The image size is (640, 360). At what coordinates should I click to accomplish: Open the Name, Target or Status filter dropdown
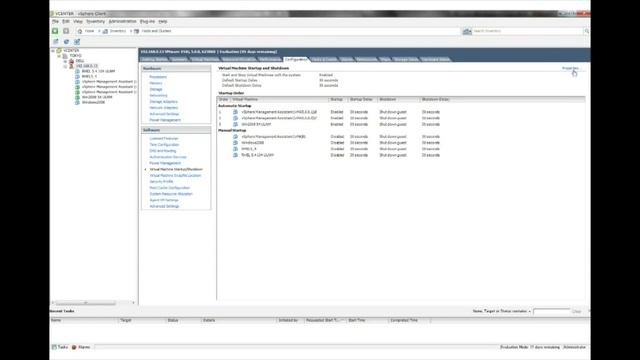coord(502,311)
